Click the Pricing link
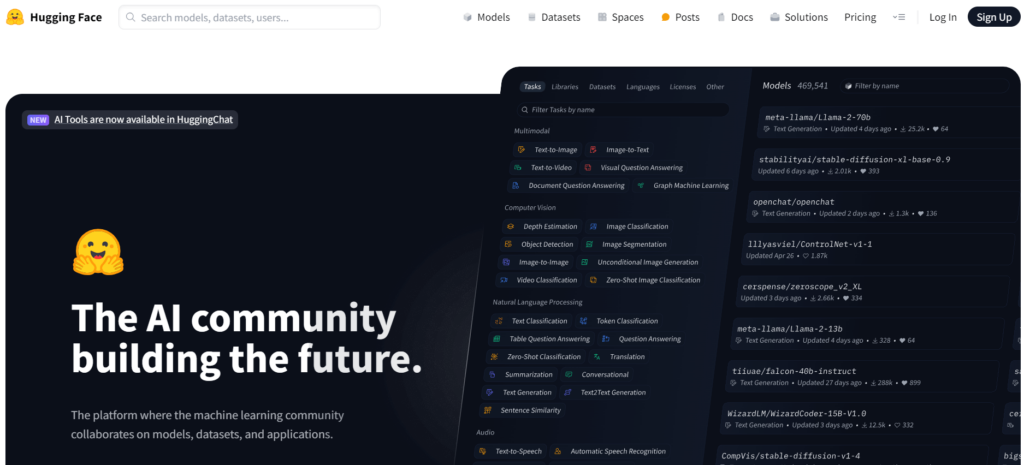Screen dimensions: 1024x465 (860, 18)
